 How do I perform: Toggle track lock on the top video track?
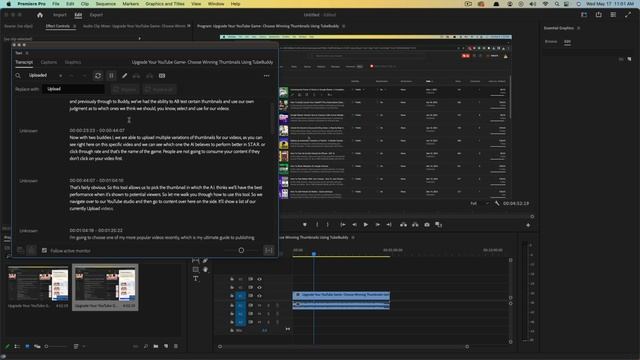pyautogui.click(x=232, y=279)
